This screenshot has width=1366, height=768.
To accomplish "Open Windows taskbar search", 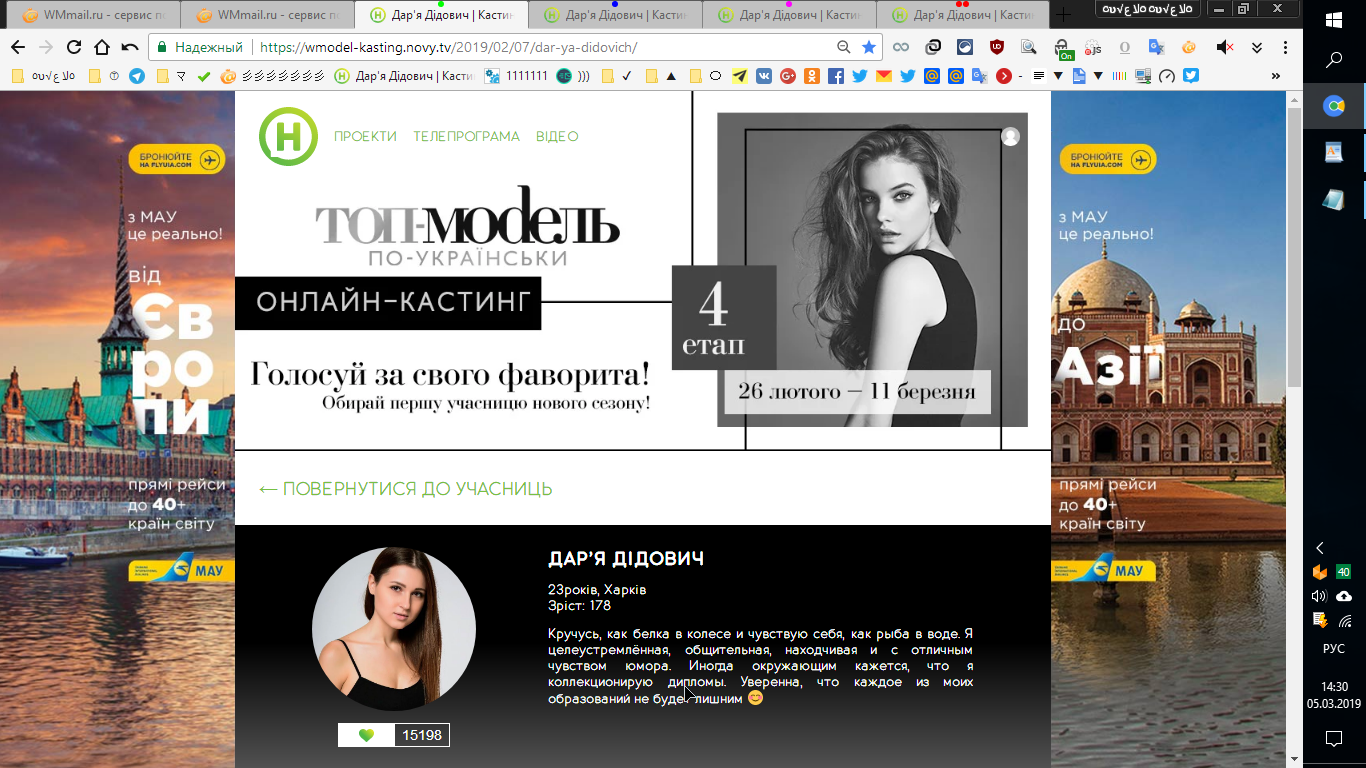I will [x=1334, y=61].
